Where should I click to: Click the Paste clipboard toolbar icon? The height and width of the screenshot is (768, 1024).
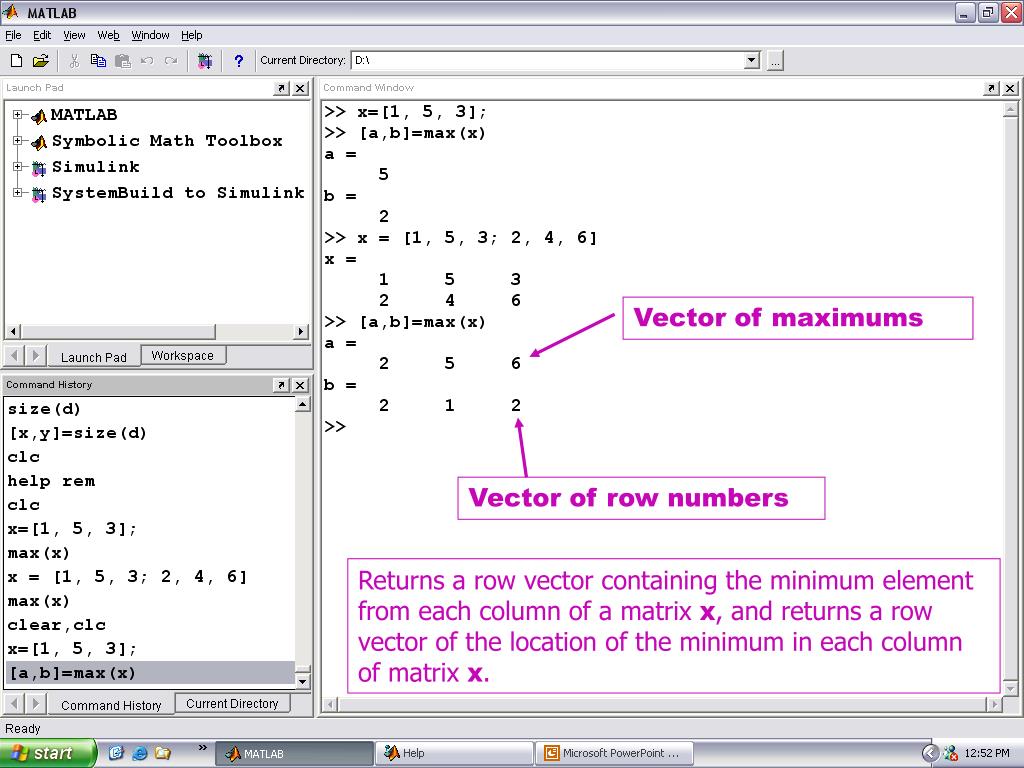coord(123,61)
